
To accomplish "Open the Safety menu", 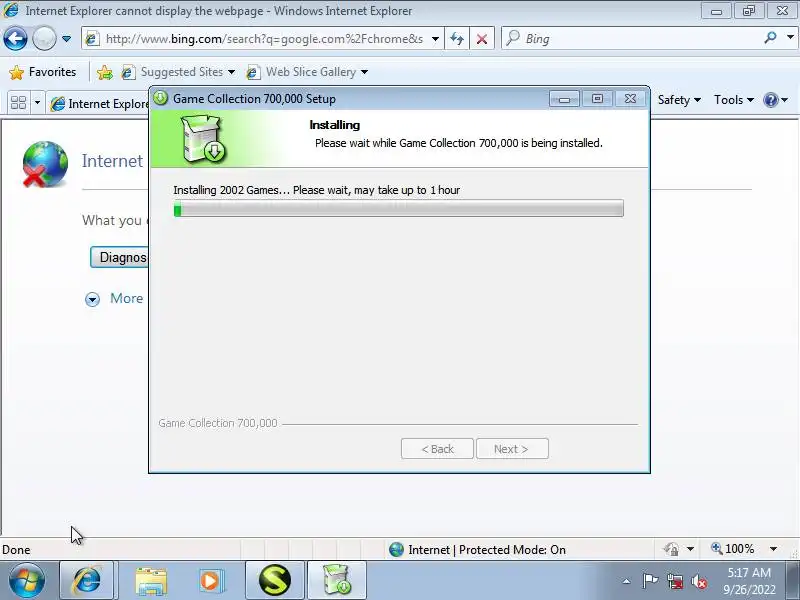I will point(679,100).
